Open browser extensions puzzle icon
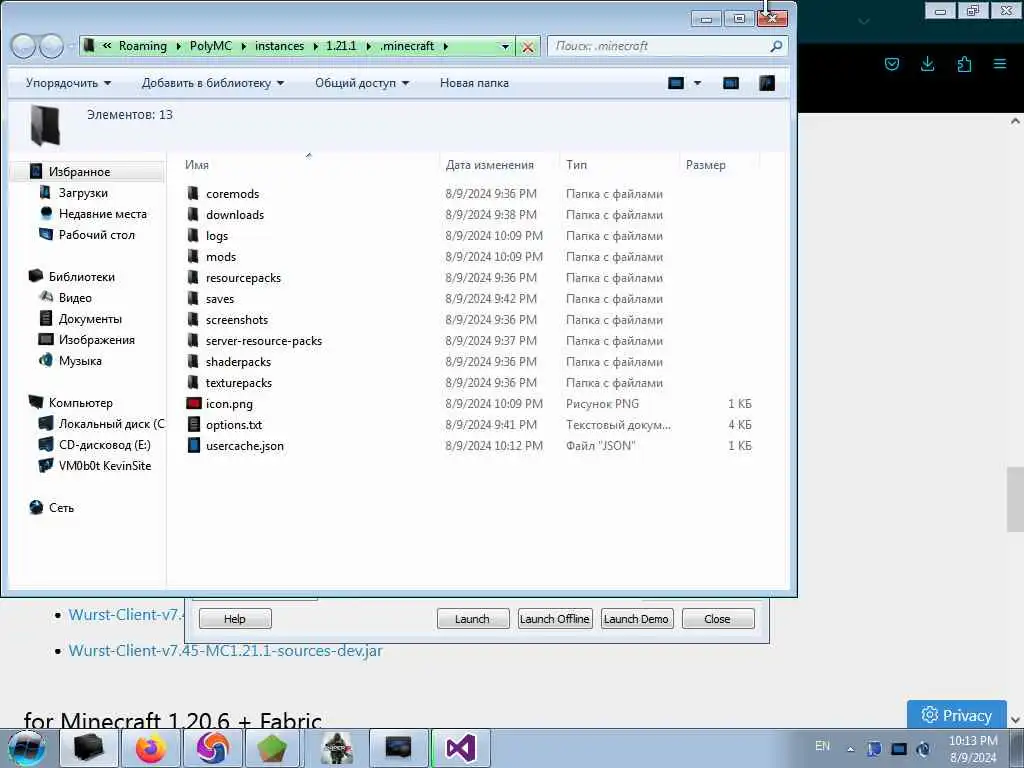The image size is (1024, 768). (964, 64)
